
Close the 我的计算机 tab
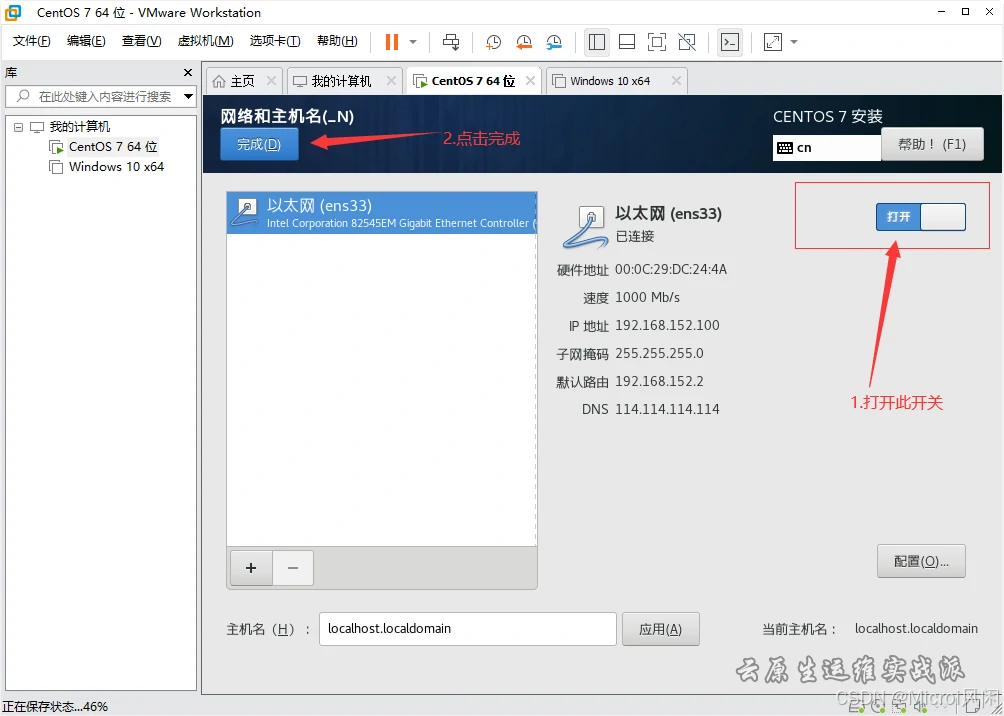[x=391, y=81]
